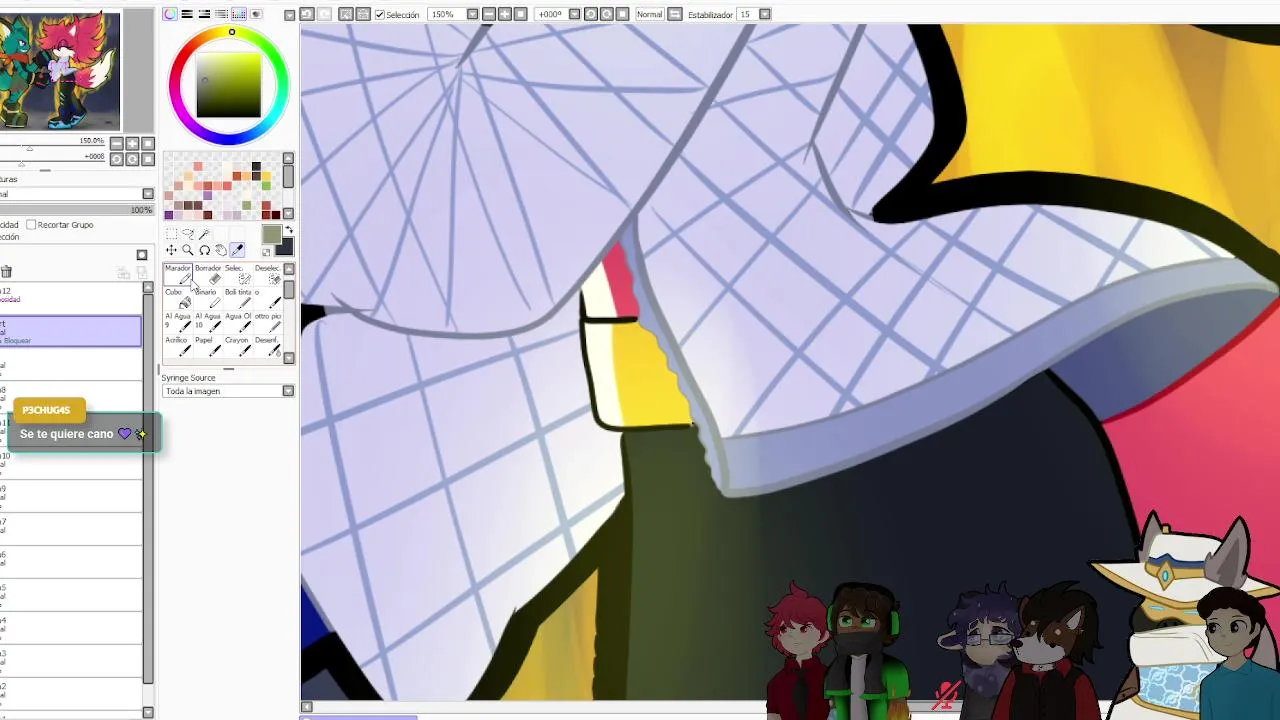Toggle the color mixer panel icon
The image size is (1280, 720).
[x=221, y=14]
